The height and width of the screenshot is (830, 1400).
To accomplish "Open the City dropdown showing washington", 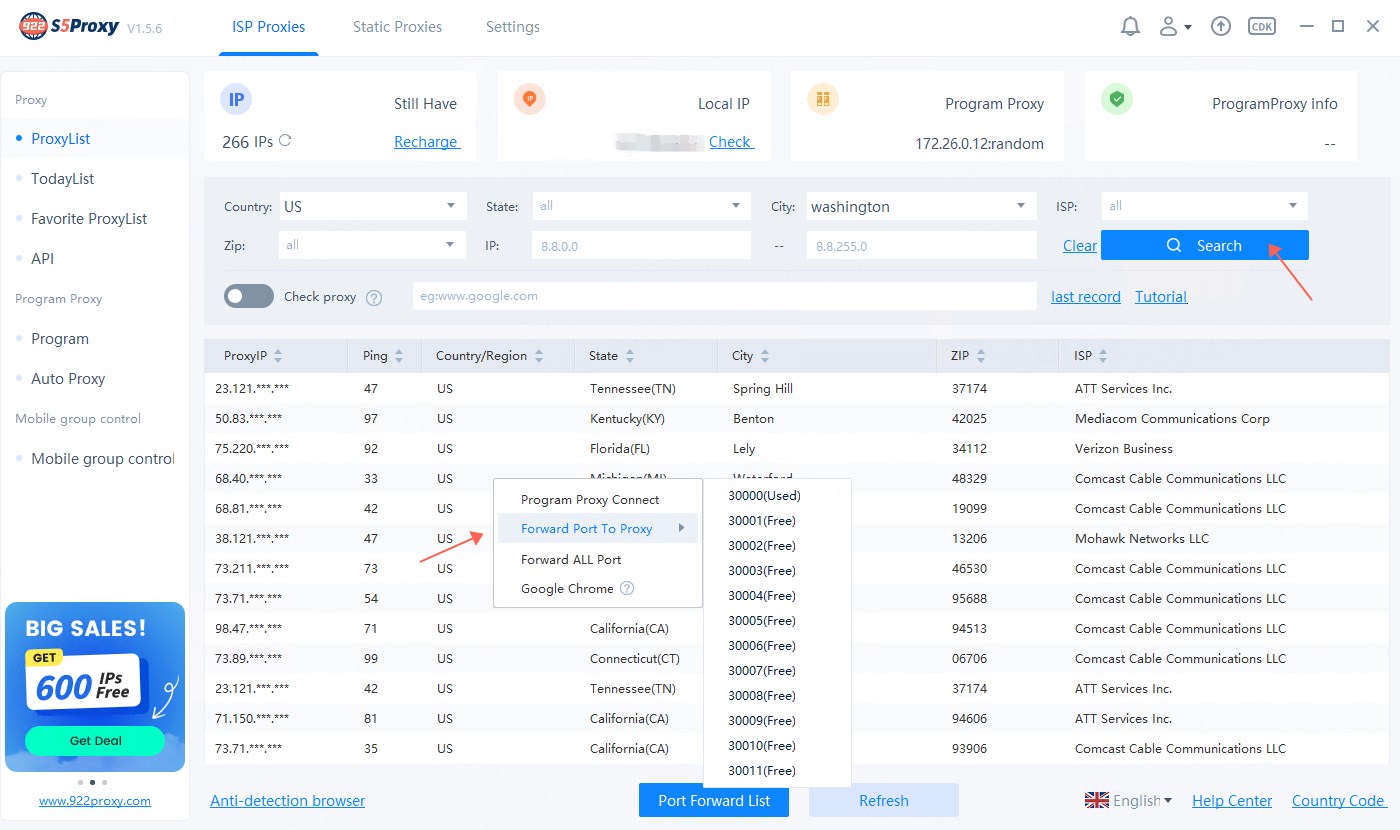I will 918,207.
